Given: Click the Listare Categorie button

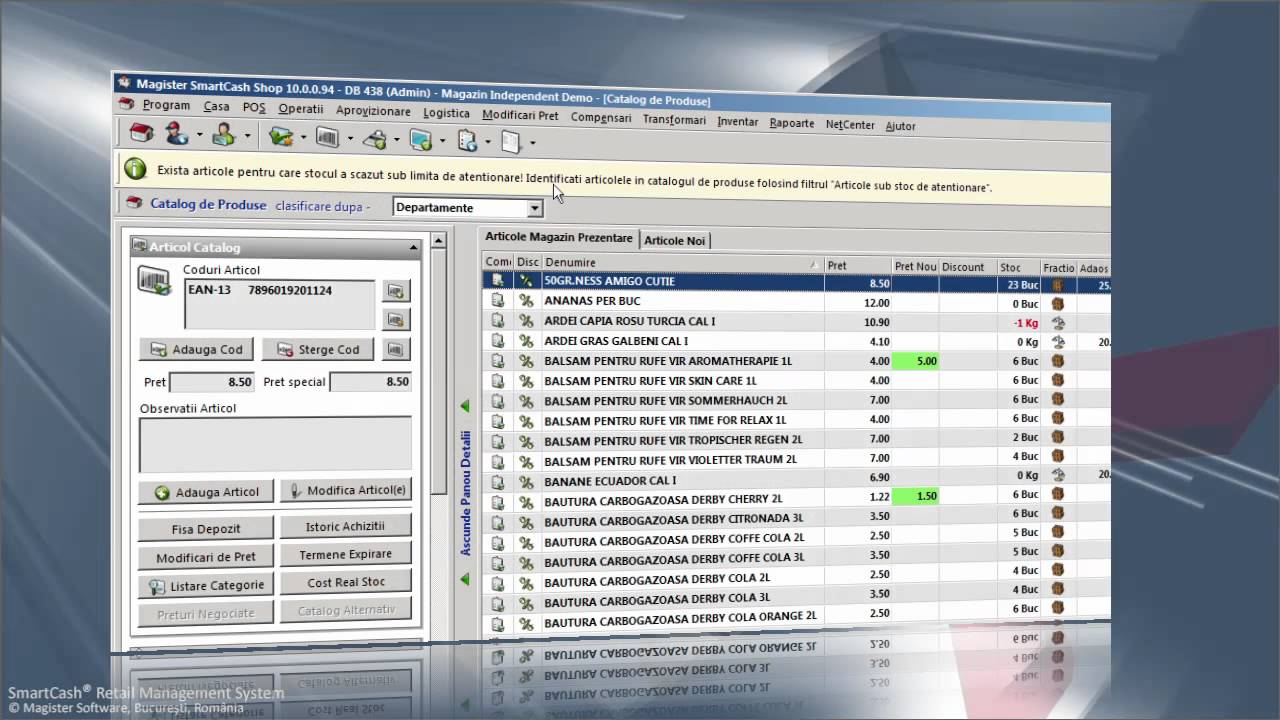Looking at the screenshot, I should 207,585.
